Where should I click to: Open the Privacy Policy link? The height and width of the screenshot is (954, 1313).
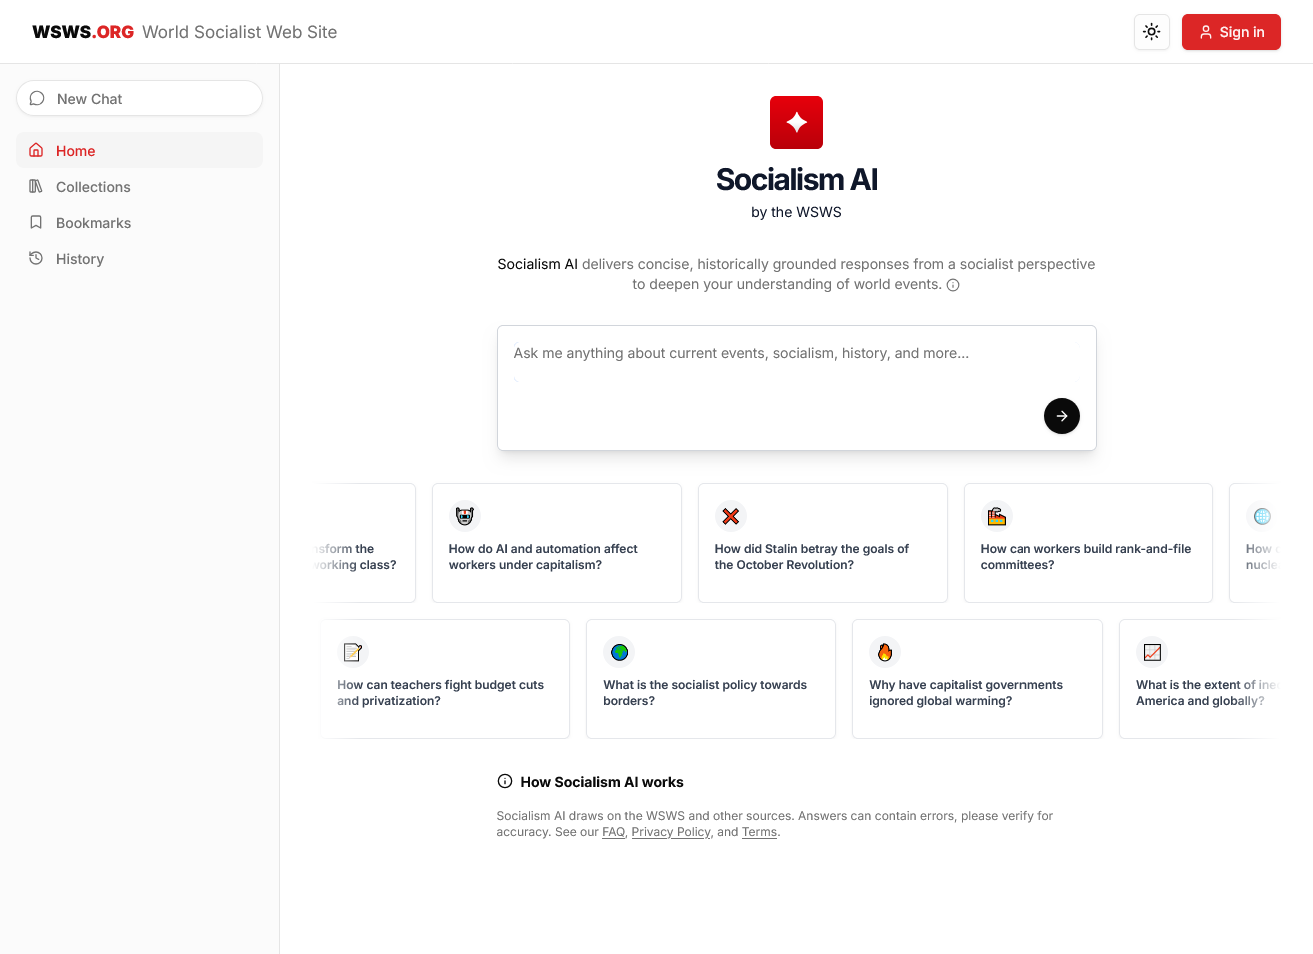671,832
